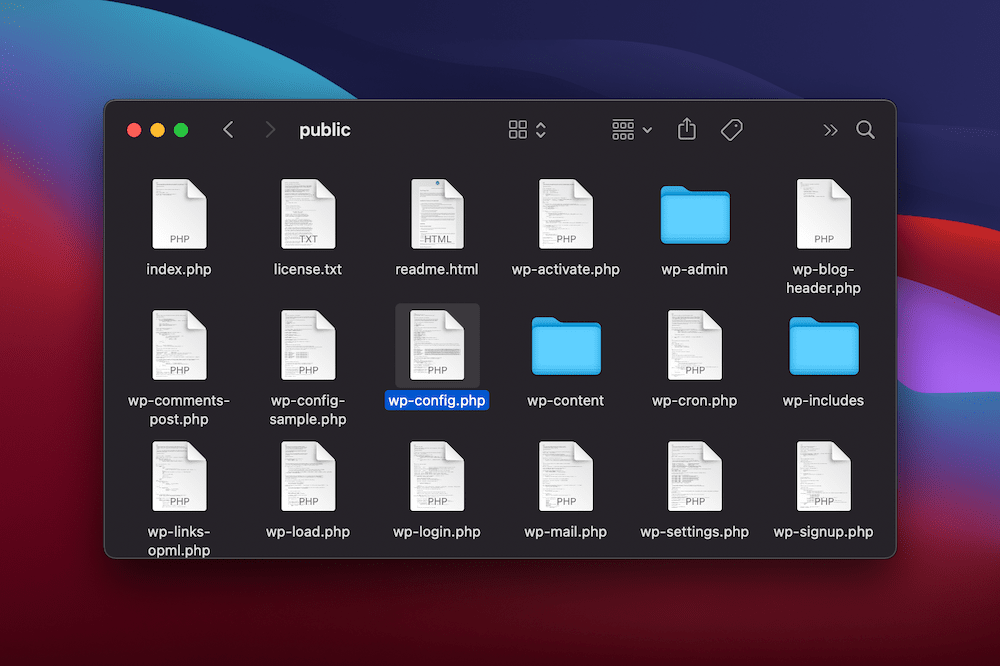Viewport: 1000px width, 666px height.
Task: Select the wp-signup.php file icon
Action: click(823, 477)
